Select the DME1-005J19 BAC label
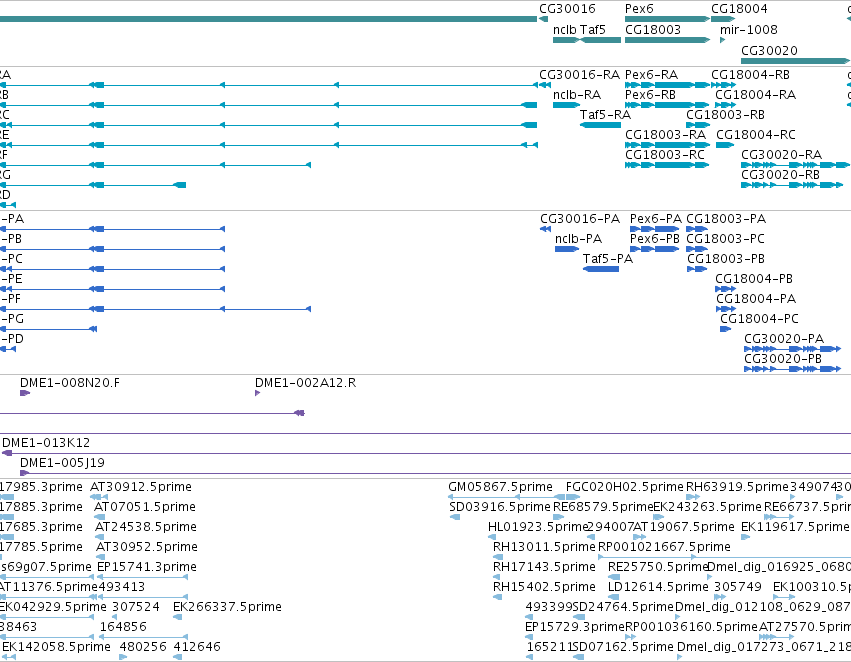Screen dimensions: 851x662 [62, 463]
